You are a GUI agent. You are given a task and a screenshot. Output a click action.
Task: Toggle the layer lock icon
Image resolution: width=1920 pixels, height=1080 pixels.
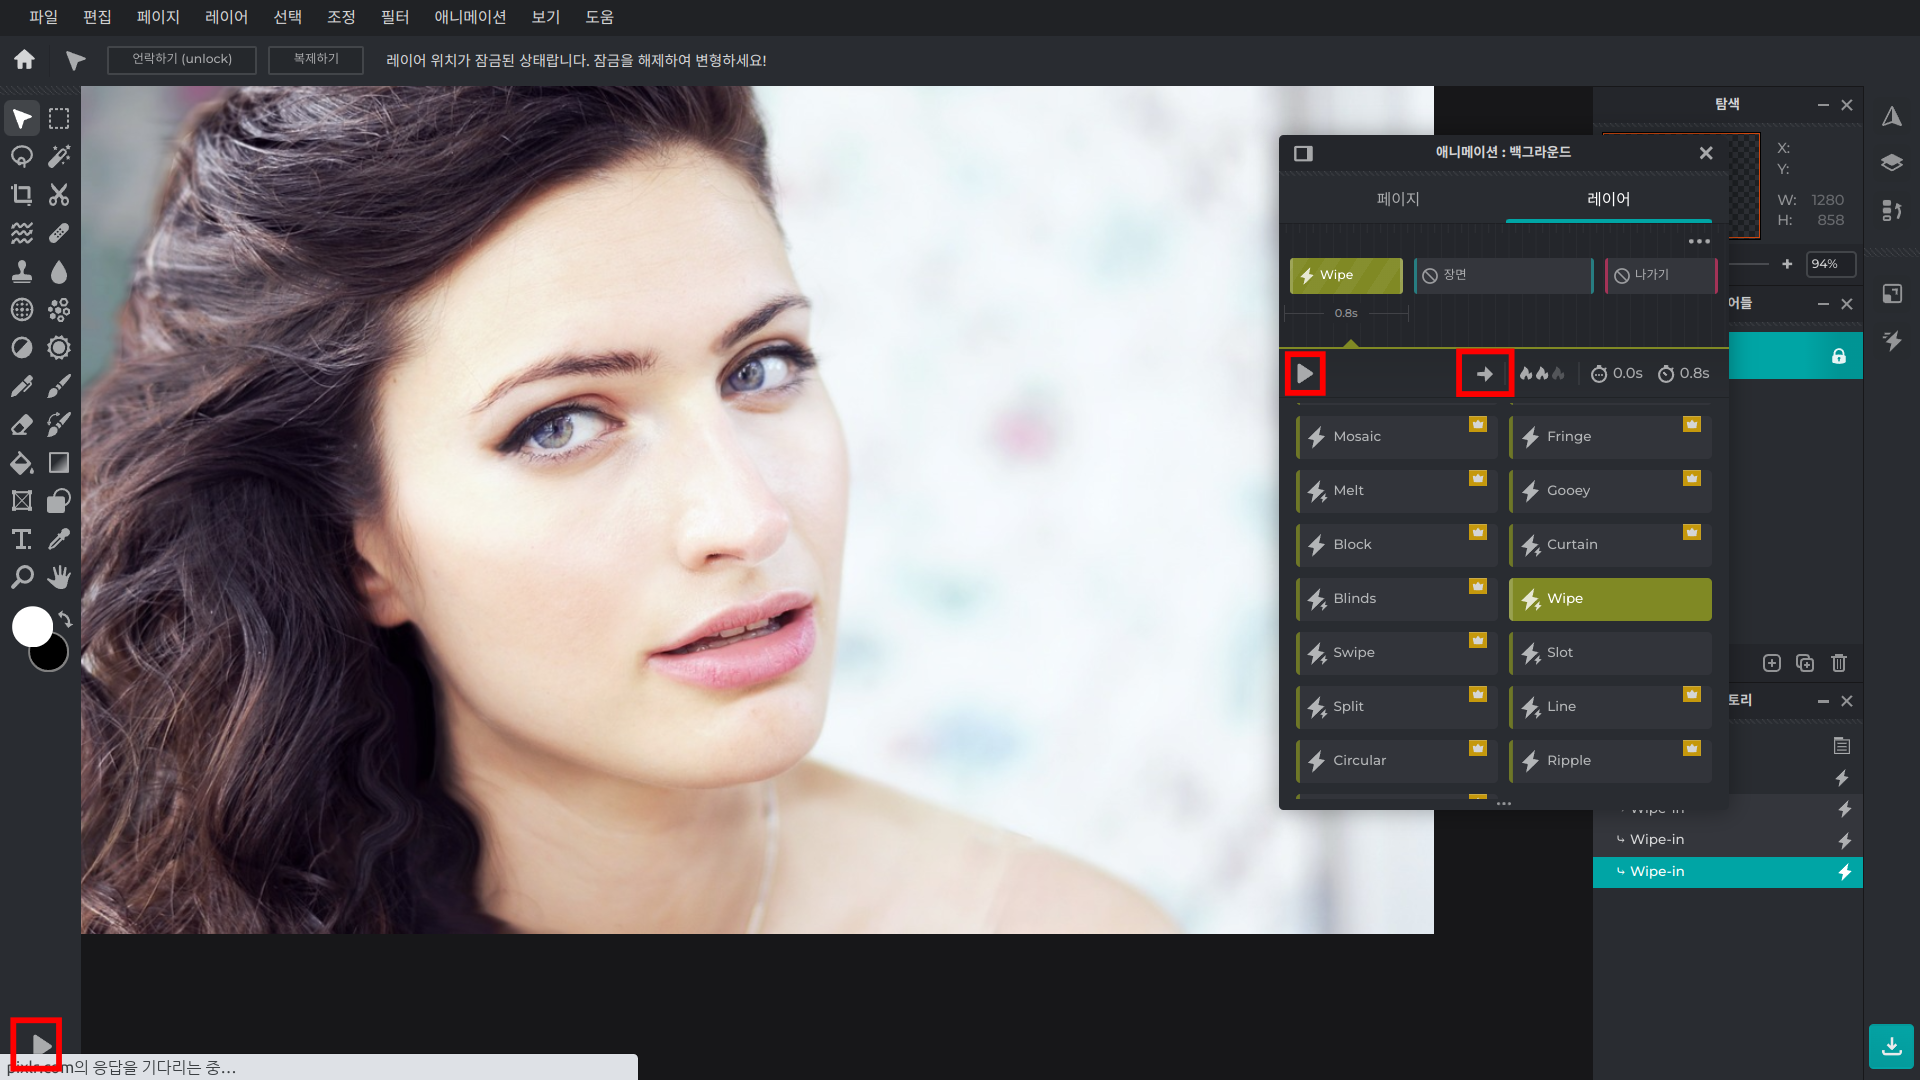coord(1838,356)
